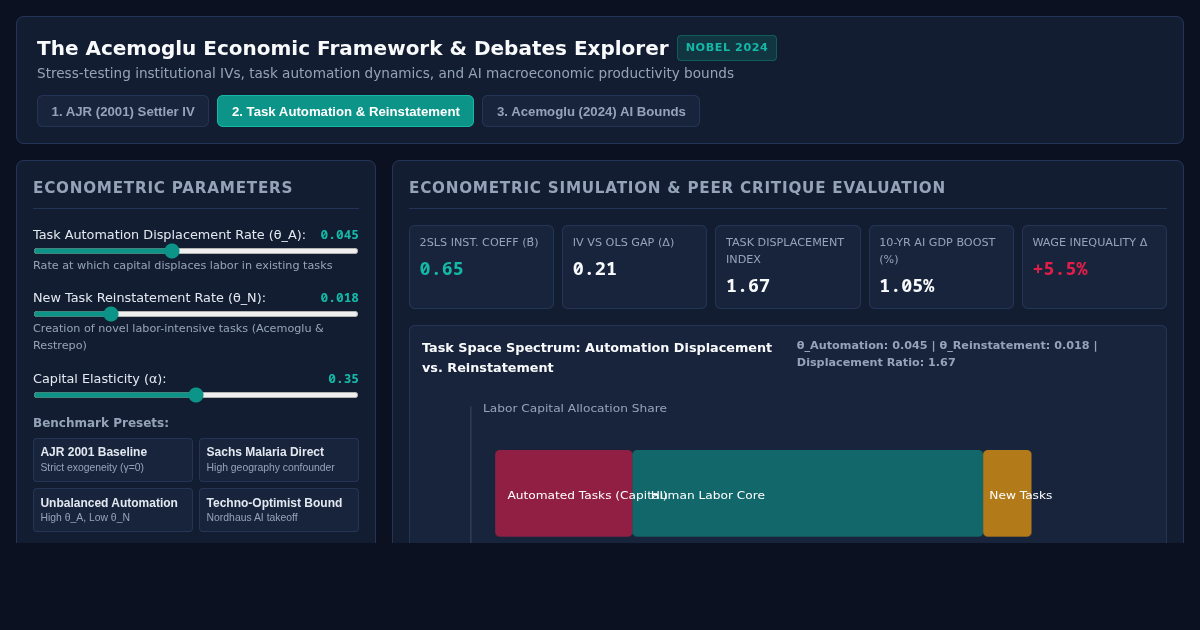Adjust the Capital Elasticity slider
Image resolution: width=1200 pixels, height=630 pixels.
tap(196, 395)
